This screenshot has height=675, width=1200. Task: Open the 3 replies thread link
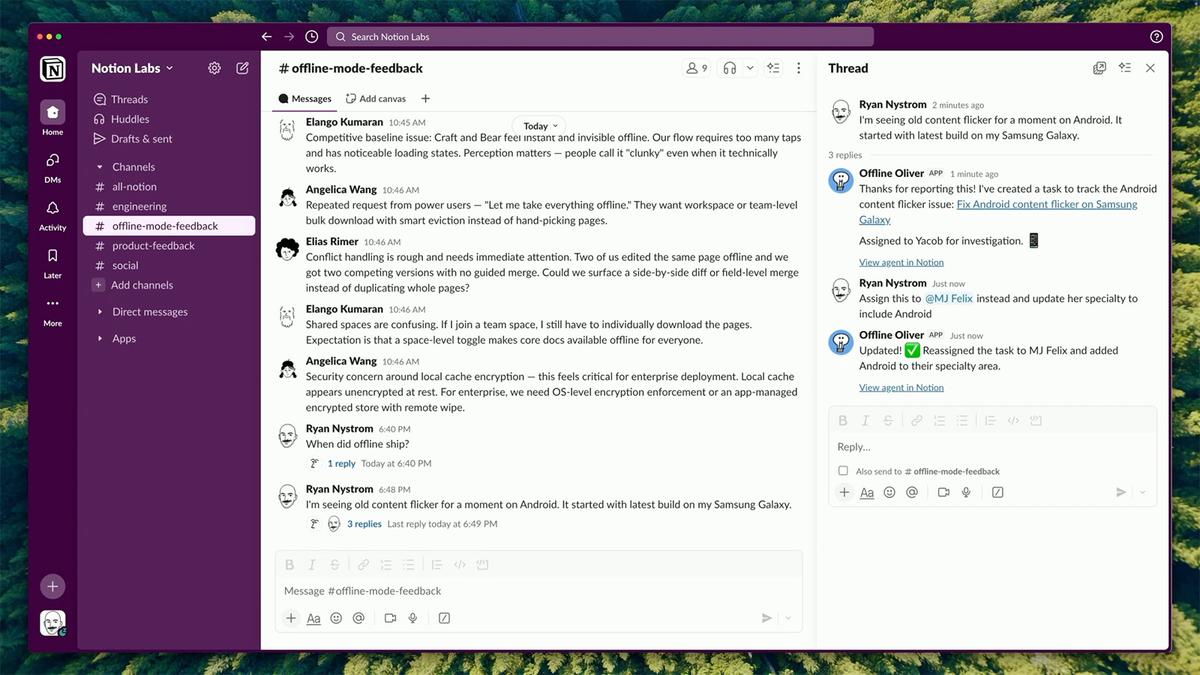tap(364, 524)
